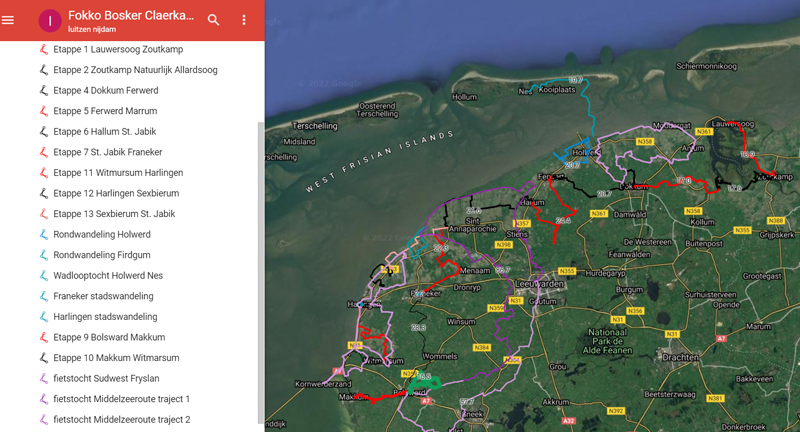Click the Schiermonnikoog label on map
This screenshot has height=432, width=800.
(706, 66)
